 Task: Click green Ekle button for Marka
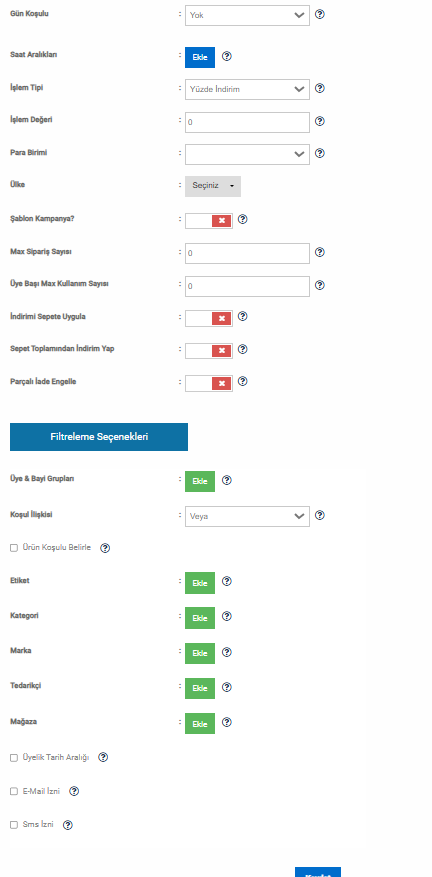point(200,653)
